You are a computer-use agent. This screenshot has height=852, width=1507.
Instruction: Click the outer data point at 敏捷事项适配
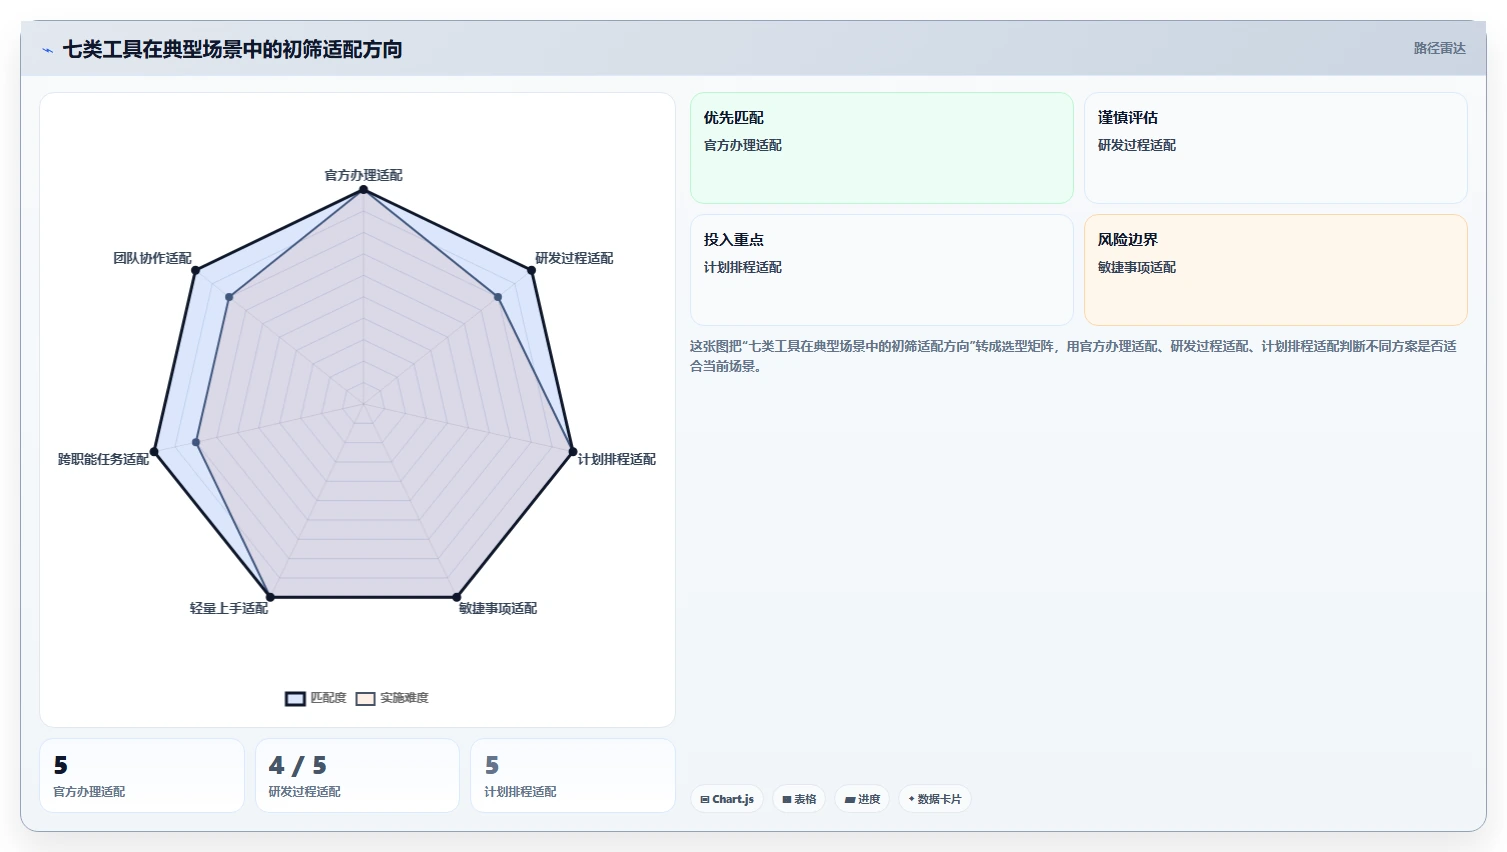(x=457, y=597)
